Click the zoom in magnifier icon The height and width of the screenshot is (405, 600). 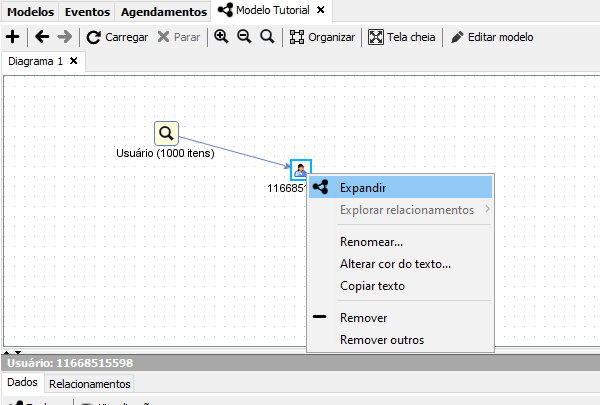click(221, 37)
